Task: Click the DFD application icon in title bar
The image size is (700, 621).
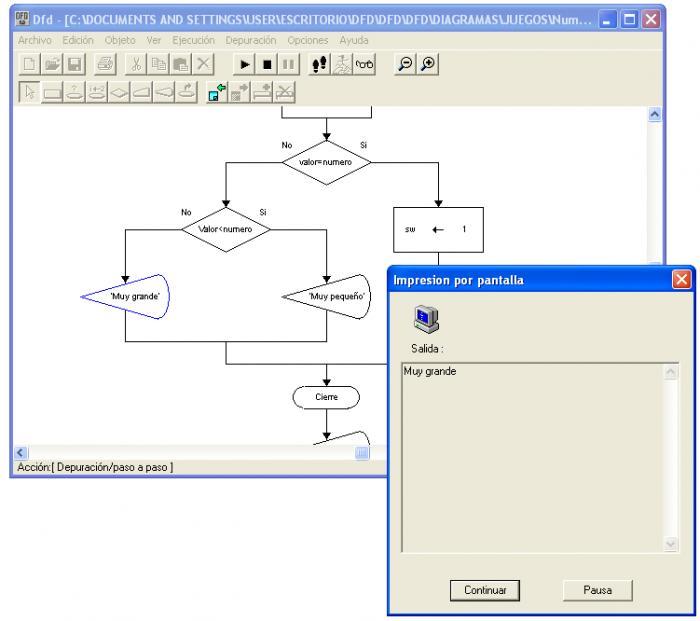Action: tap(22, 19)
